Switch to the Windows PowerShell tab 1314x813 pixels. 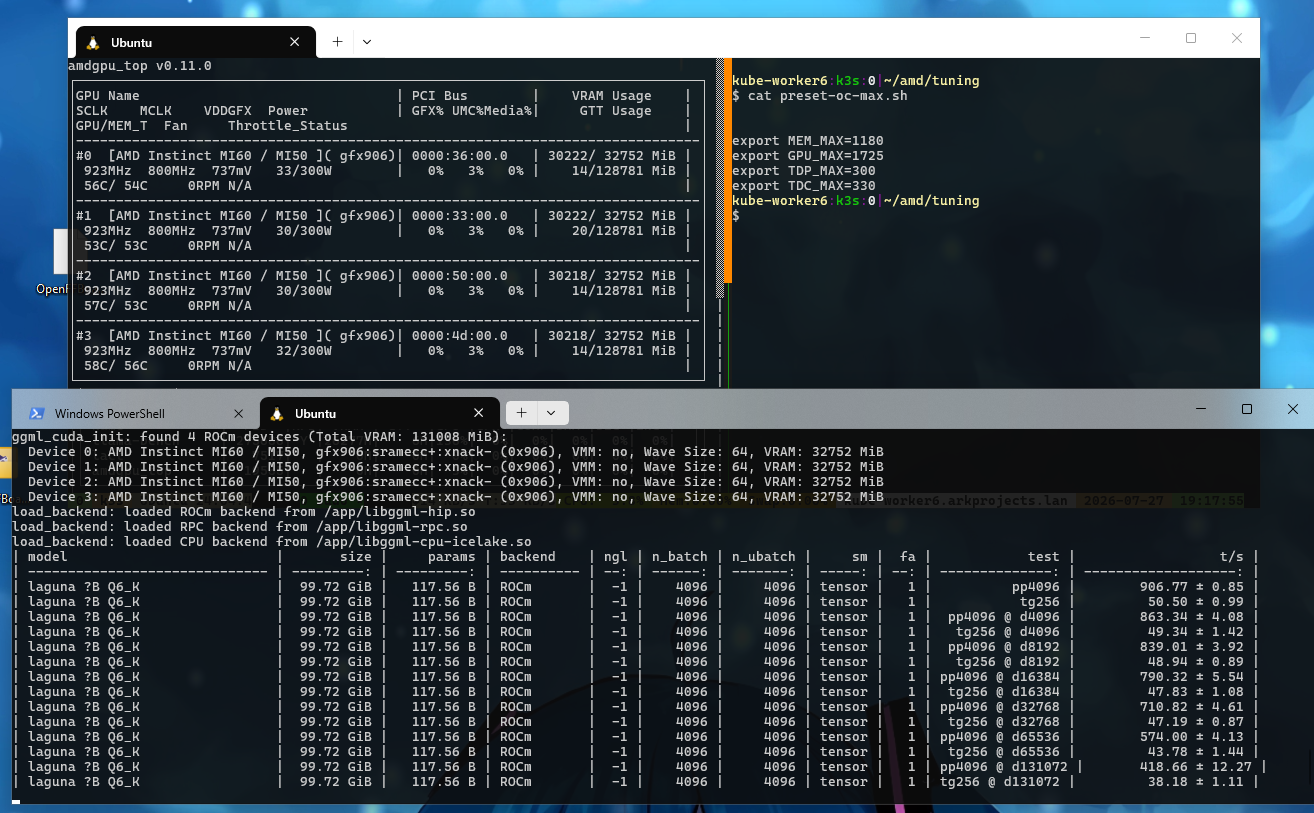pos(137,413)
